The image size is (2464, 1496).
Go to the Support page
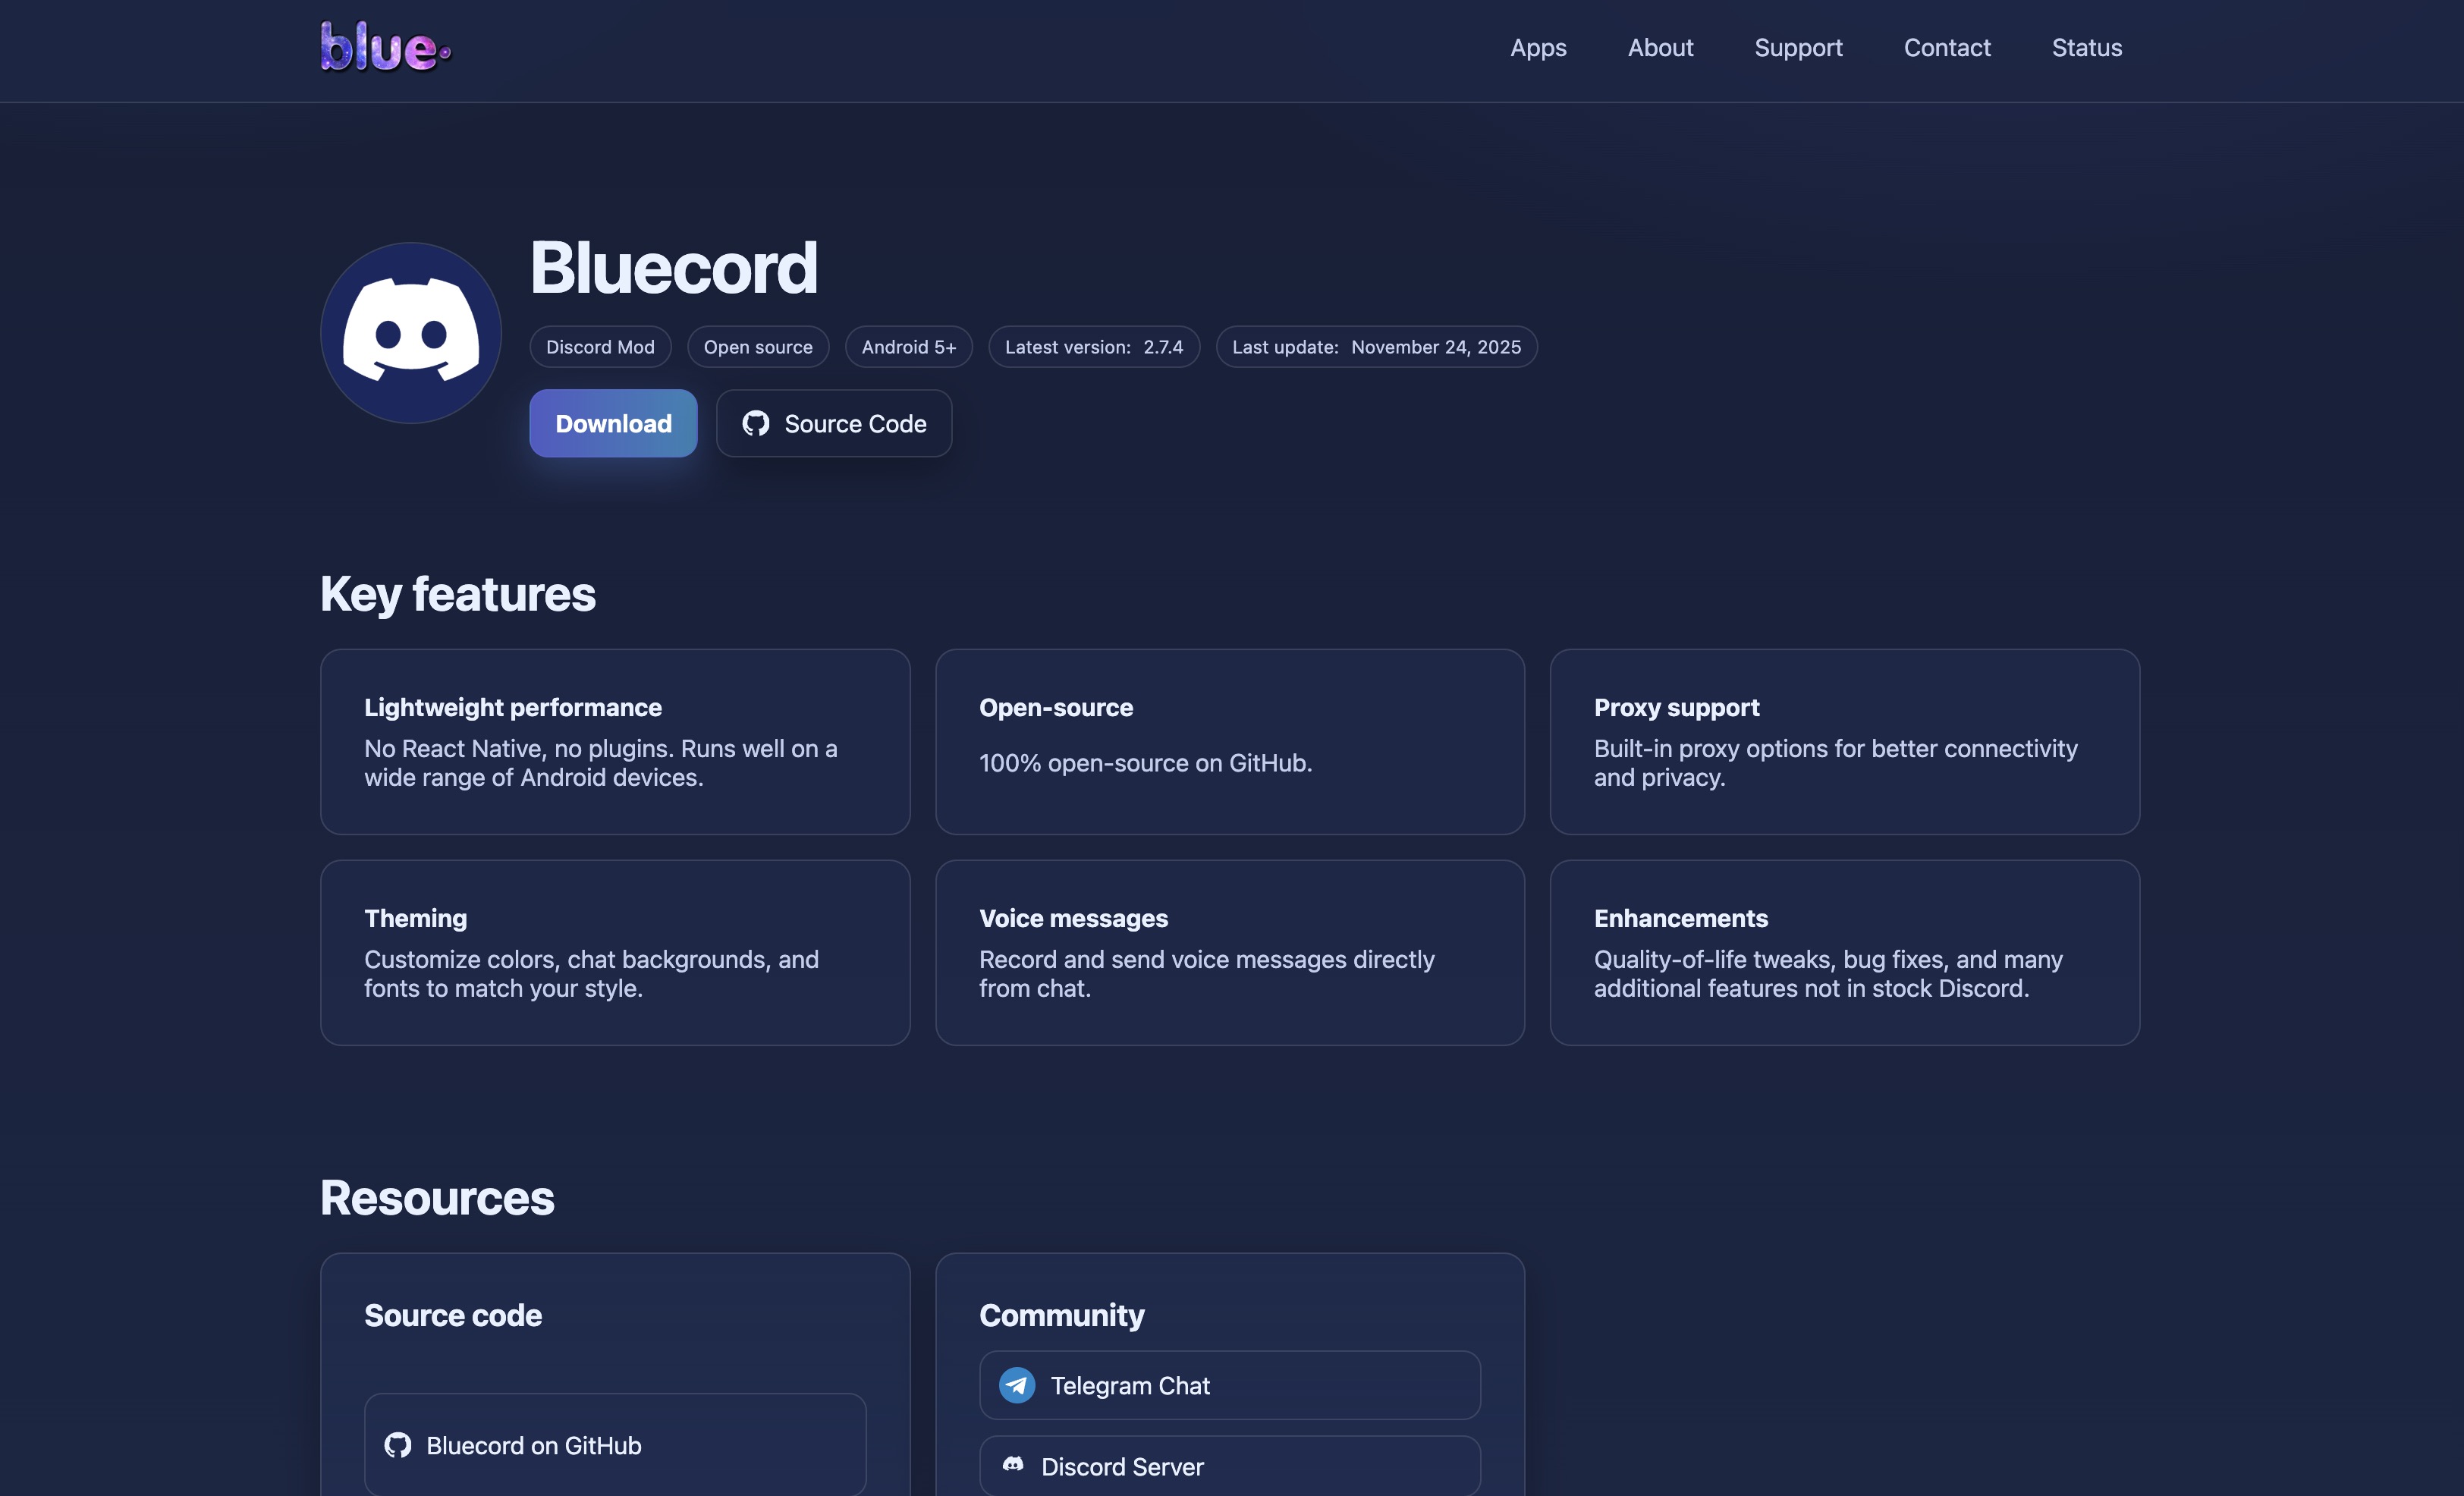[x=1798, y=47]
